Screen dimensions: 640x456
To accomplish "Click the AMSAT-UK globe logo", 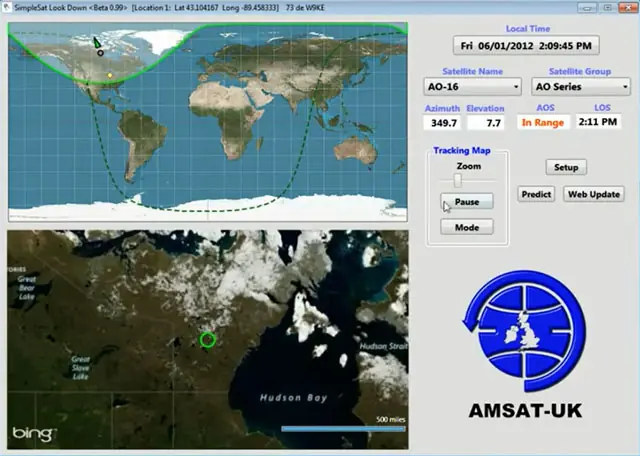I will click(525, 330).
